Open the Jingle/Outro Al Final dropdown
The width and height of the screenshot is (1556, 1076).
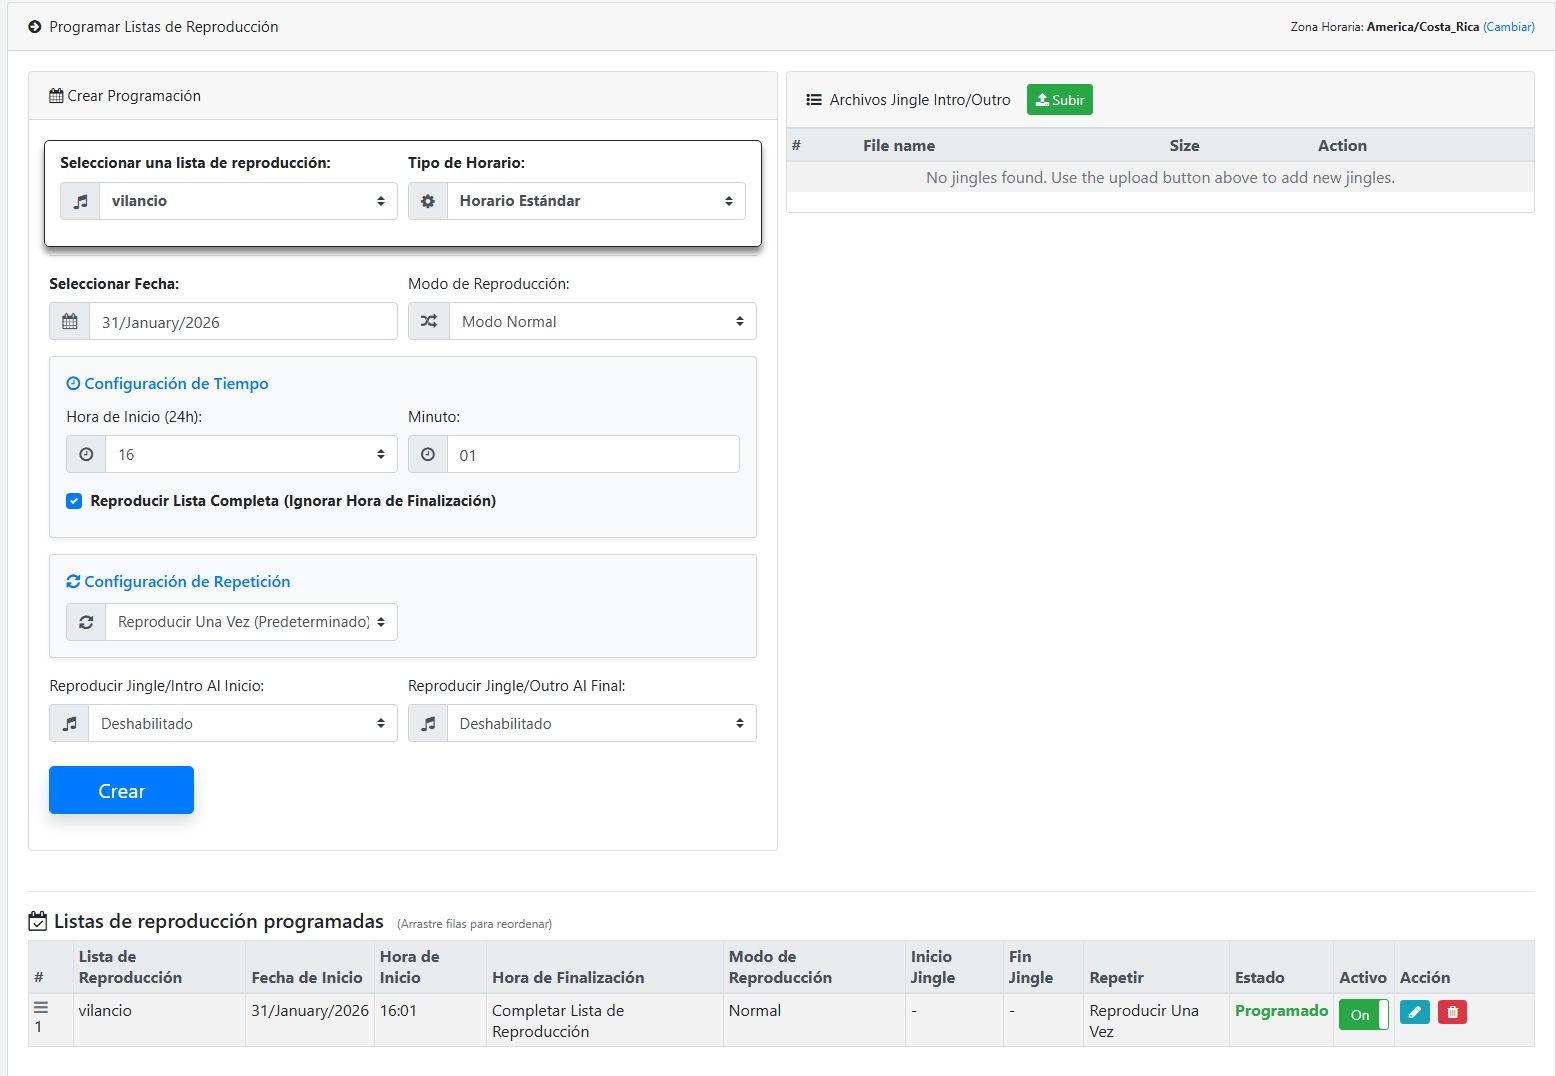[x=600, y=724]
